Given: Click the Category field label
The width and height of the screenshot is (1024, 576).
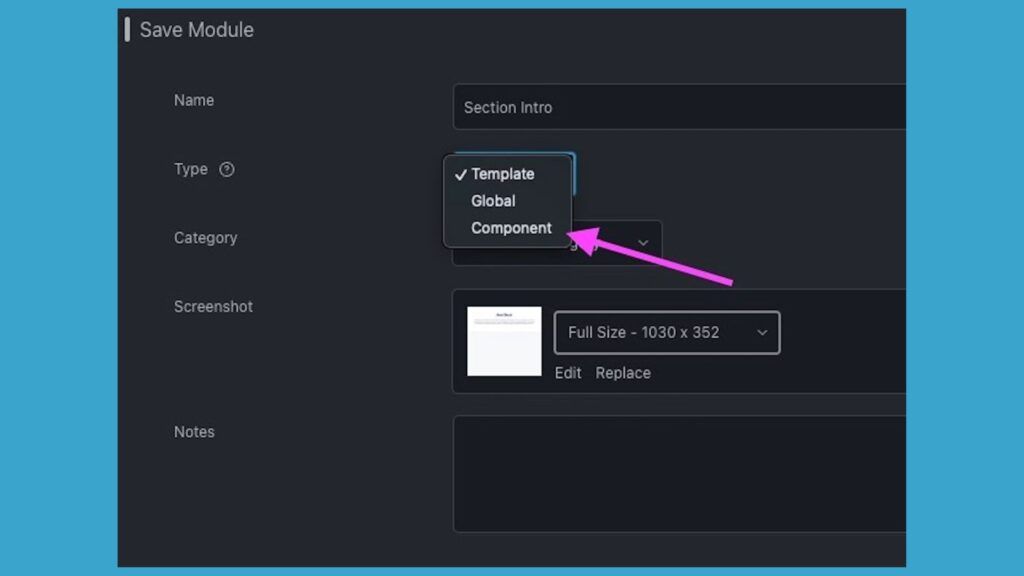Looking at the screenshot, I should coord(206,238).
